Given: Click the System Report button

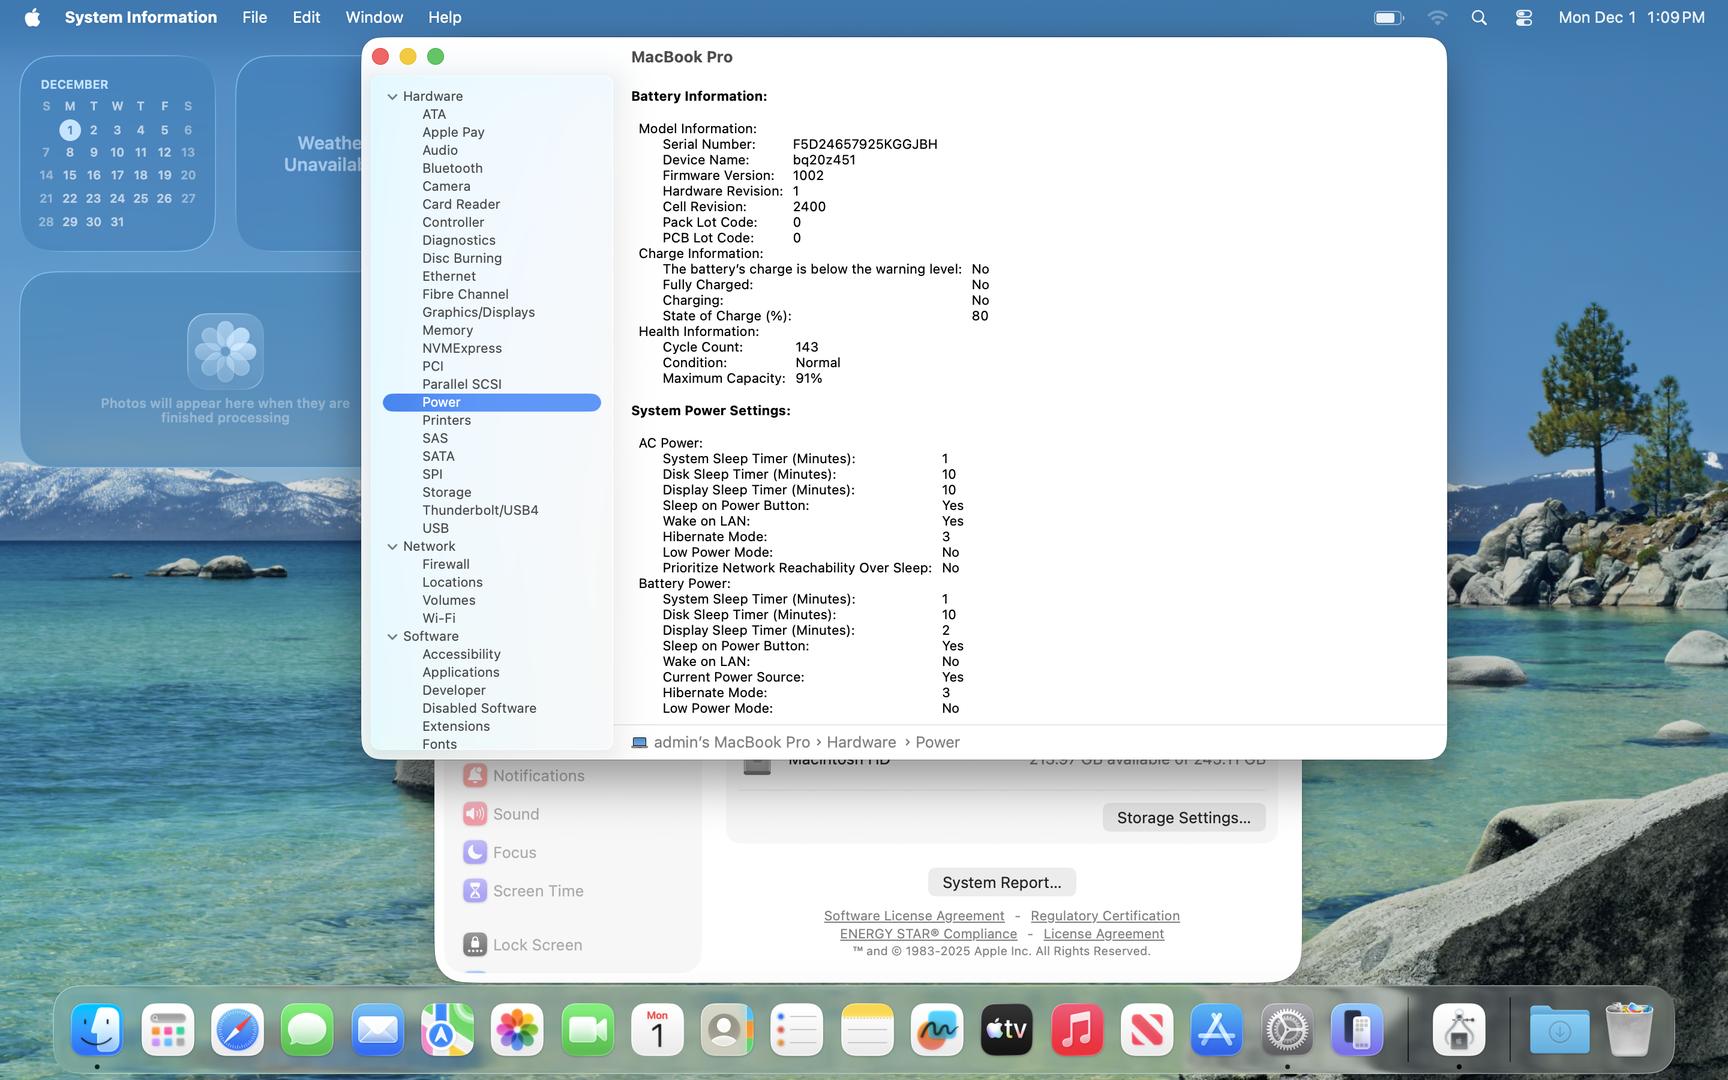Looking at the screenshot, I should click(x=1001, y=882).
